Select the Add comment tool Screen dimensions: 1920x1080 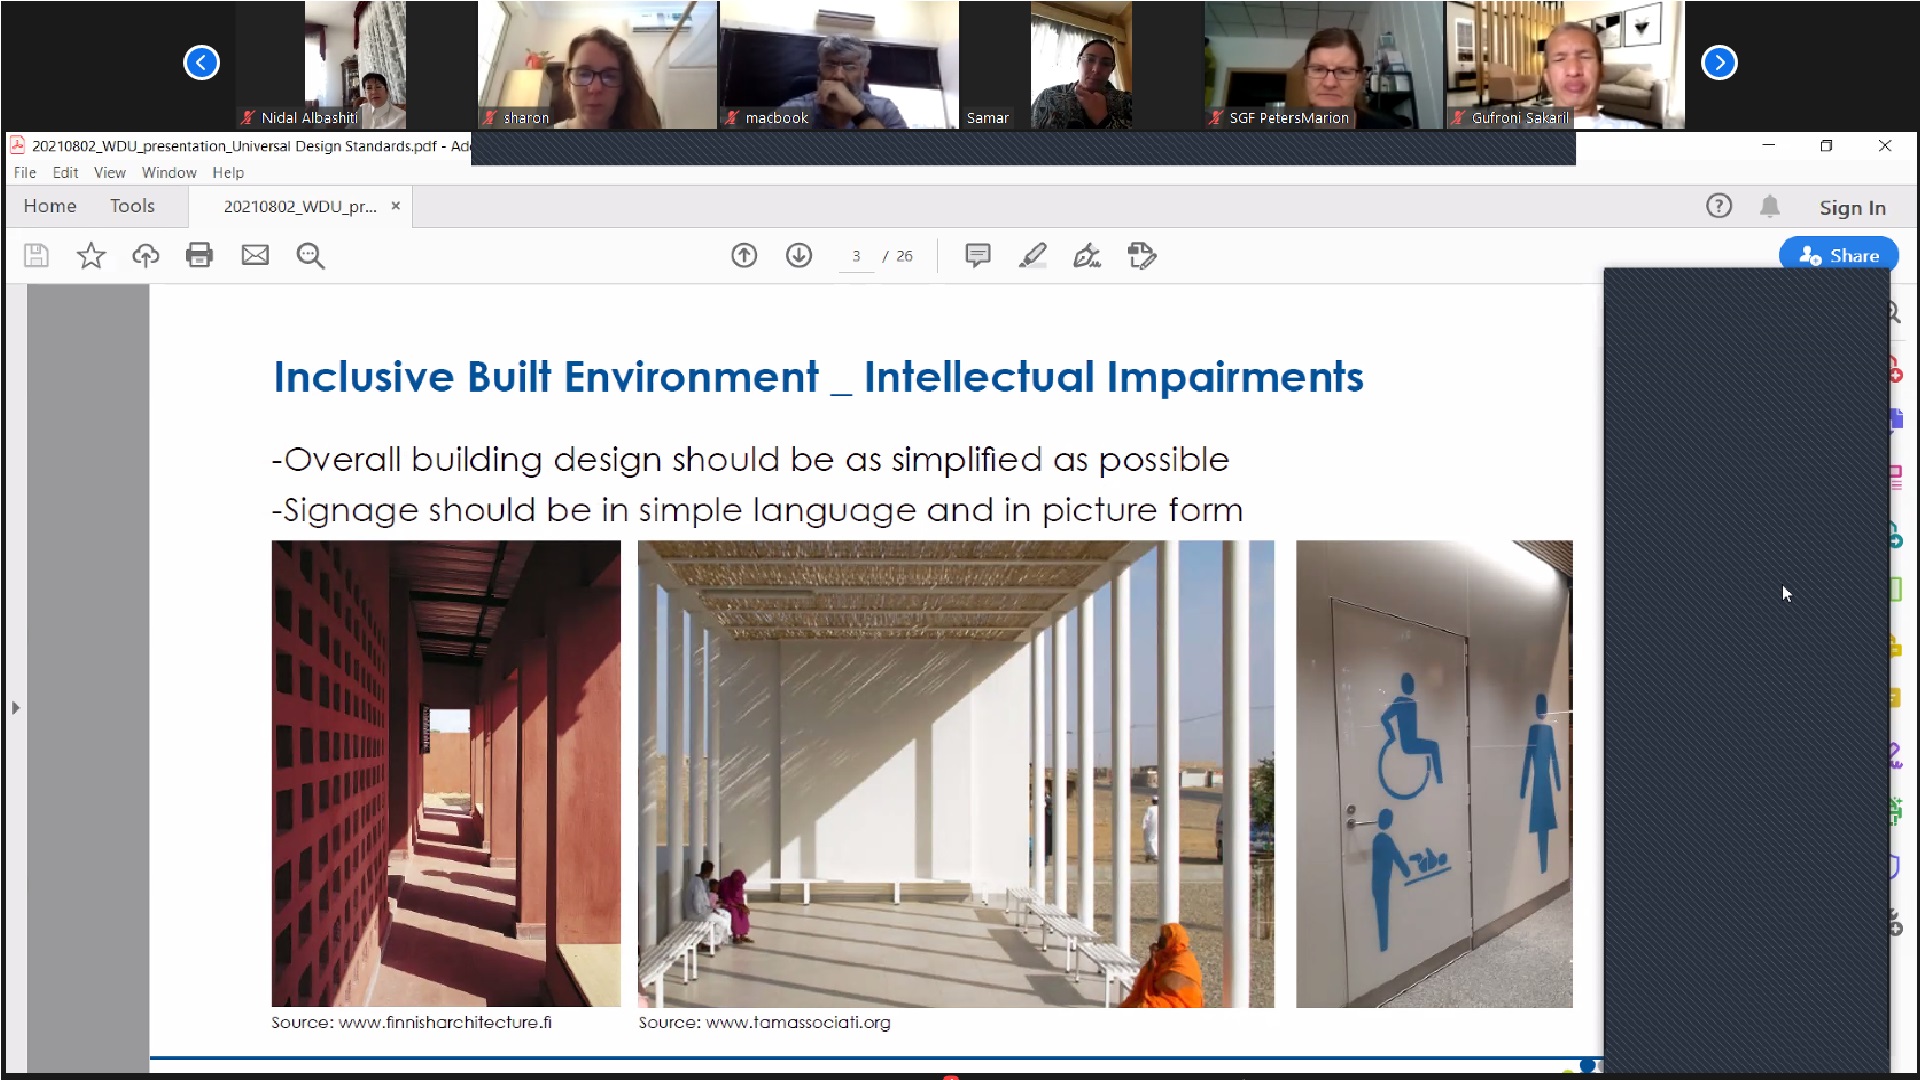(x=978, y=256)
